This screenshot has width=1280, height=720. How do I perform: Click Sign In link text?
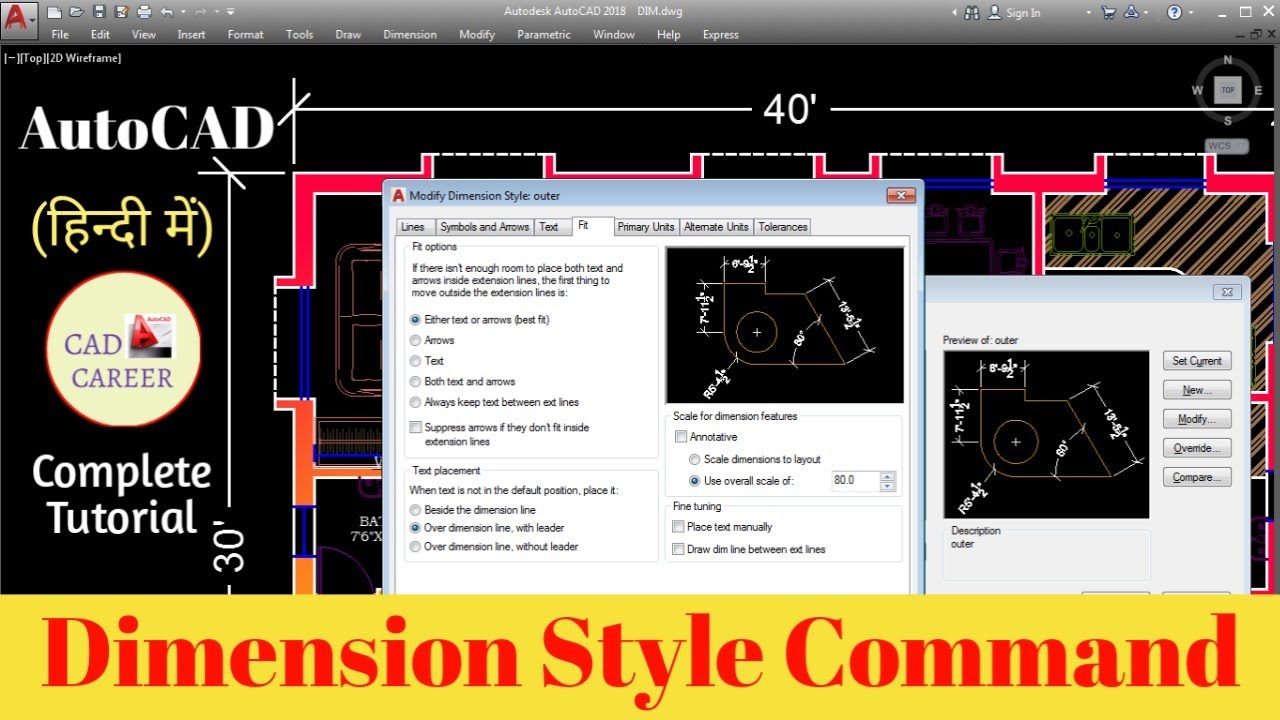tap(1023, 13)
